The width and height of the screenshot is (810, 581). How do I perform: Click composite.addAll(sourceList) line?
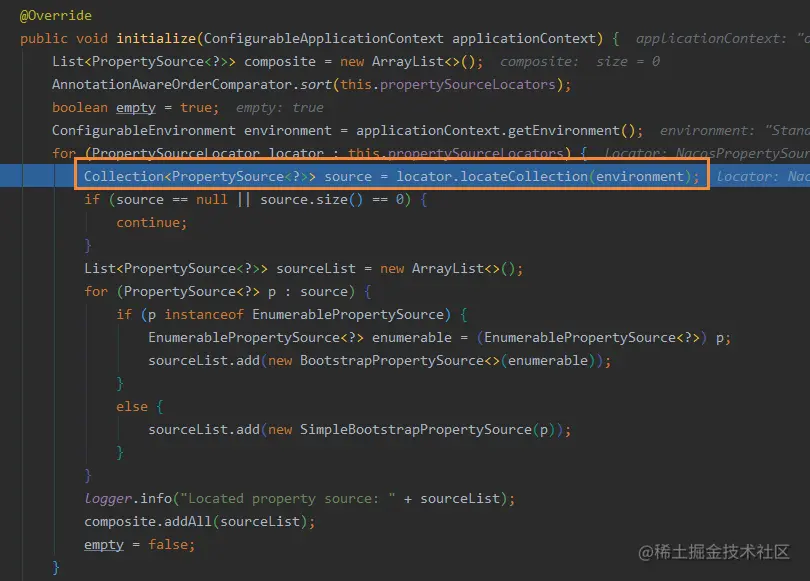pos(200,522)
